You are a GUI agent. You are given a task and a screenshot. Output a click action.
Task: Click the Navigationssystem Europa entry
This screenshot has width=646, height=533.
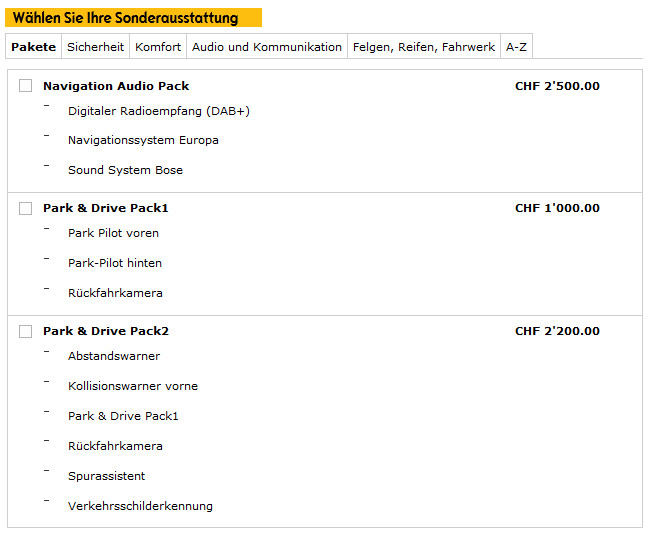pyautogui.click(x=143, y=140)
